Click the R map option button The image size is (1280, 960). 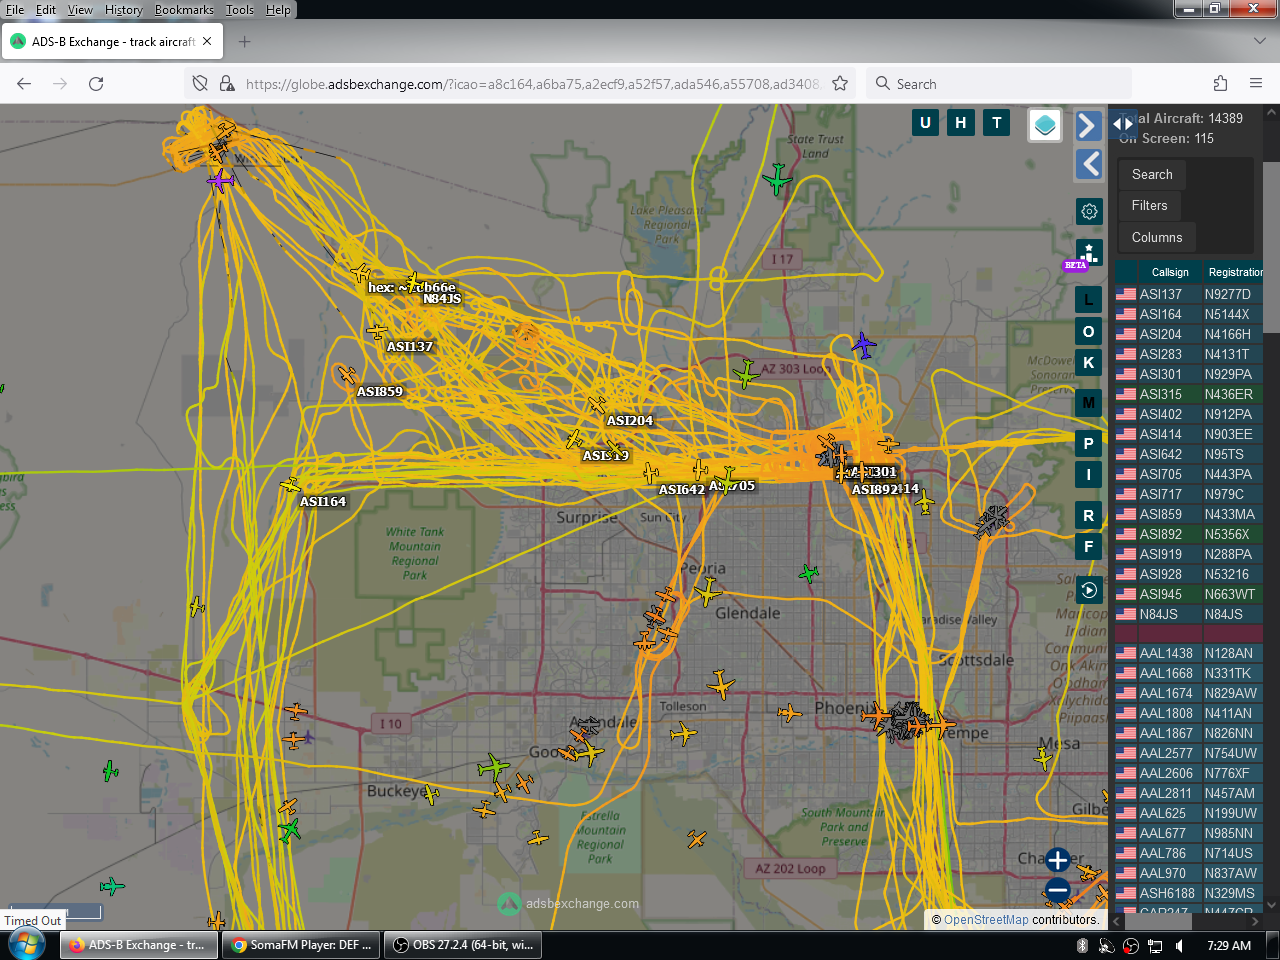click(x=1089, y=515)
